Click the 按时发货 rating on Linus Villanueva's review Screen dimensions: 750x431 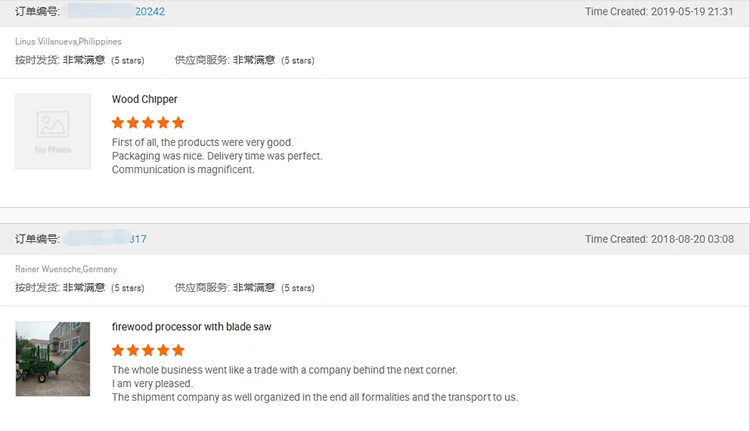(80, 61)
